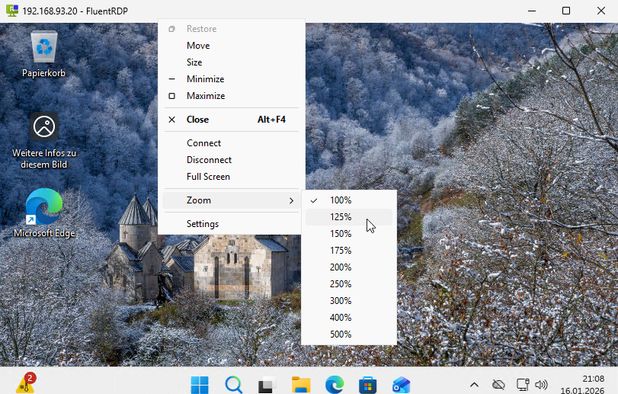Viewport: 618px width, 394px height.
Task: Set zoom to 300%
Action: (349, 301)
